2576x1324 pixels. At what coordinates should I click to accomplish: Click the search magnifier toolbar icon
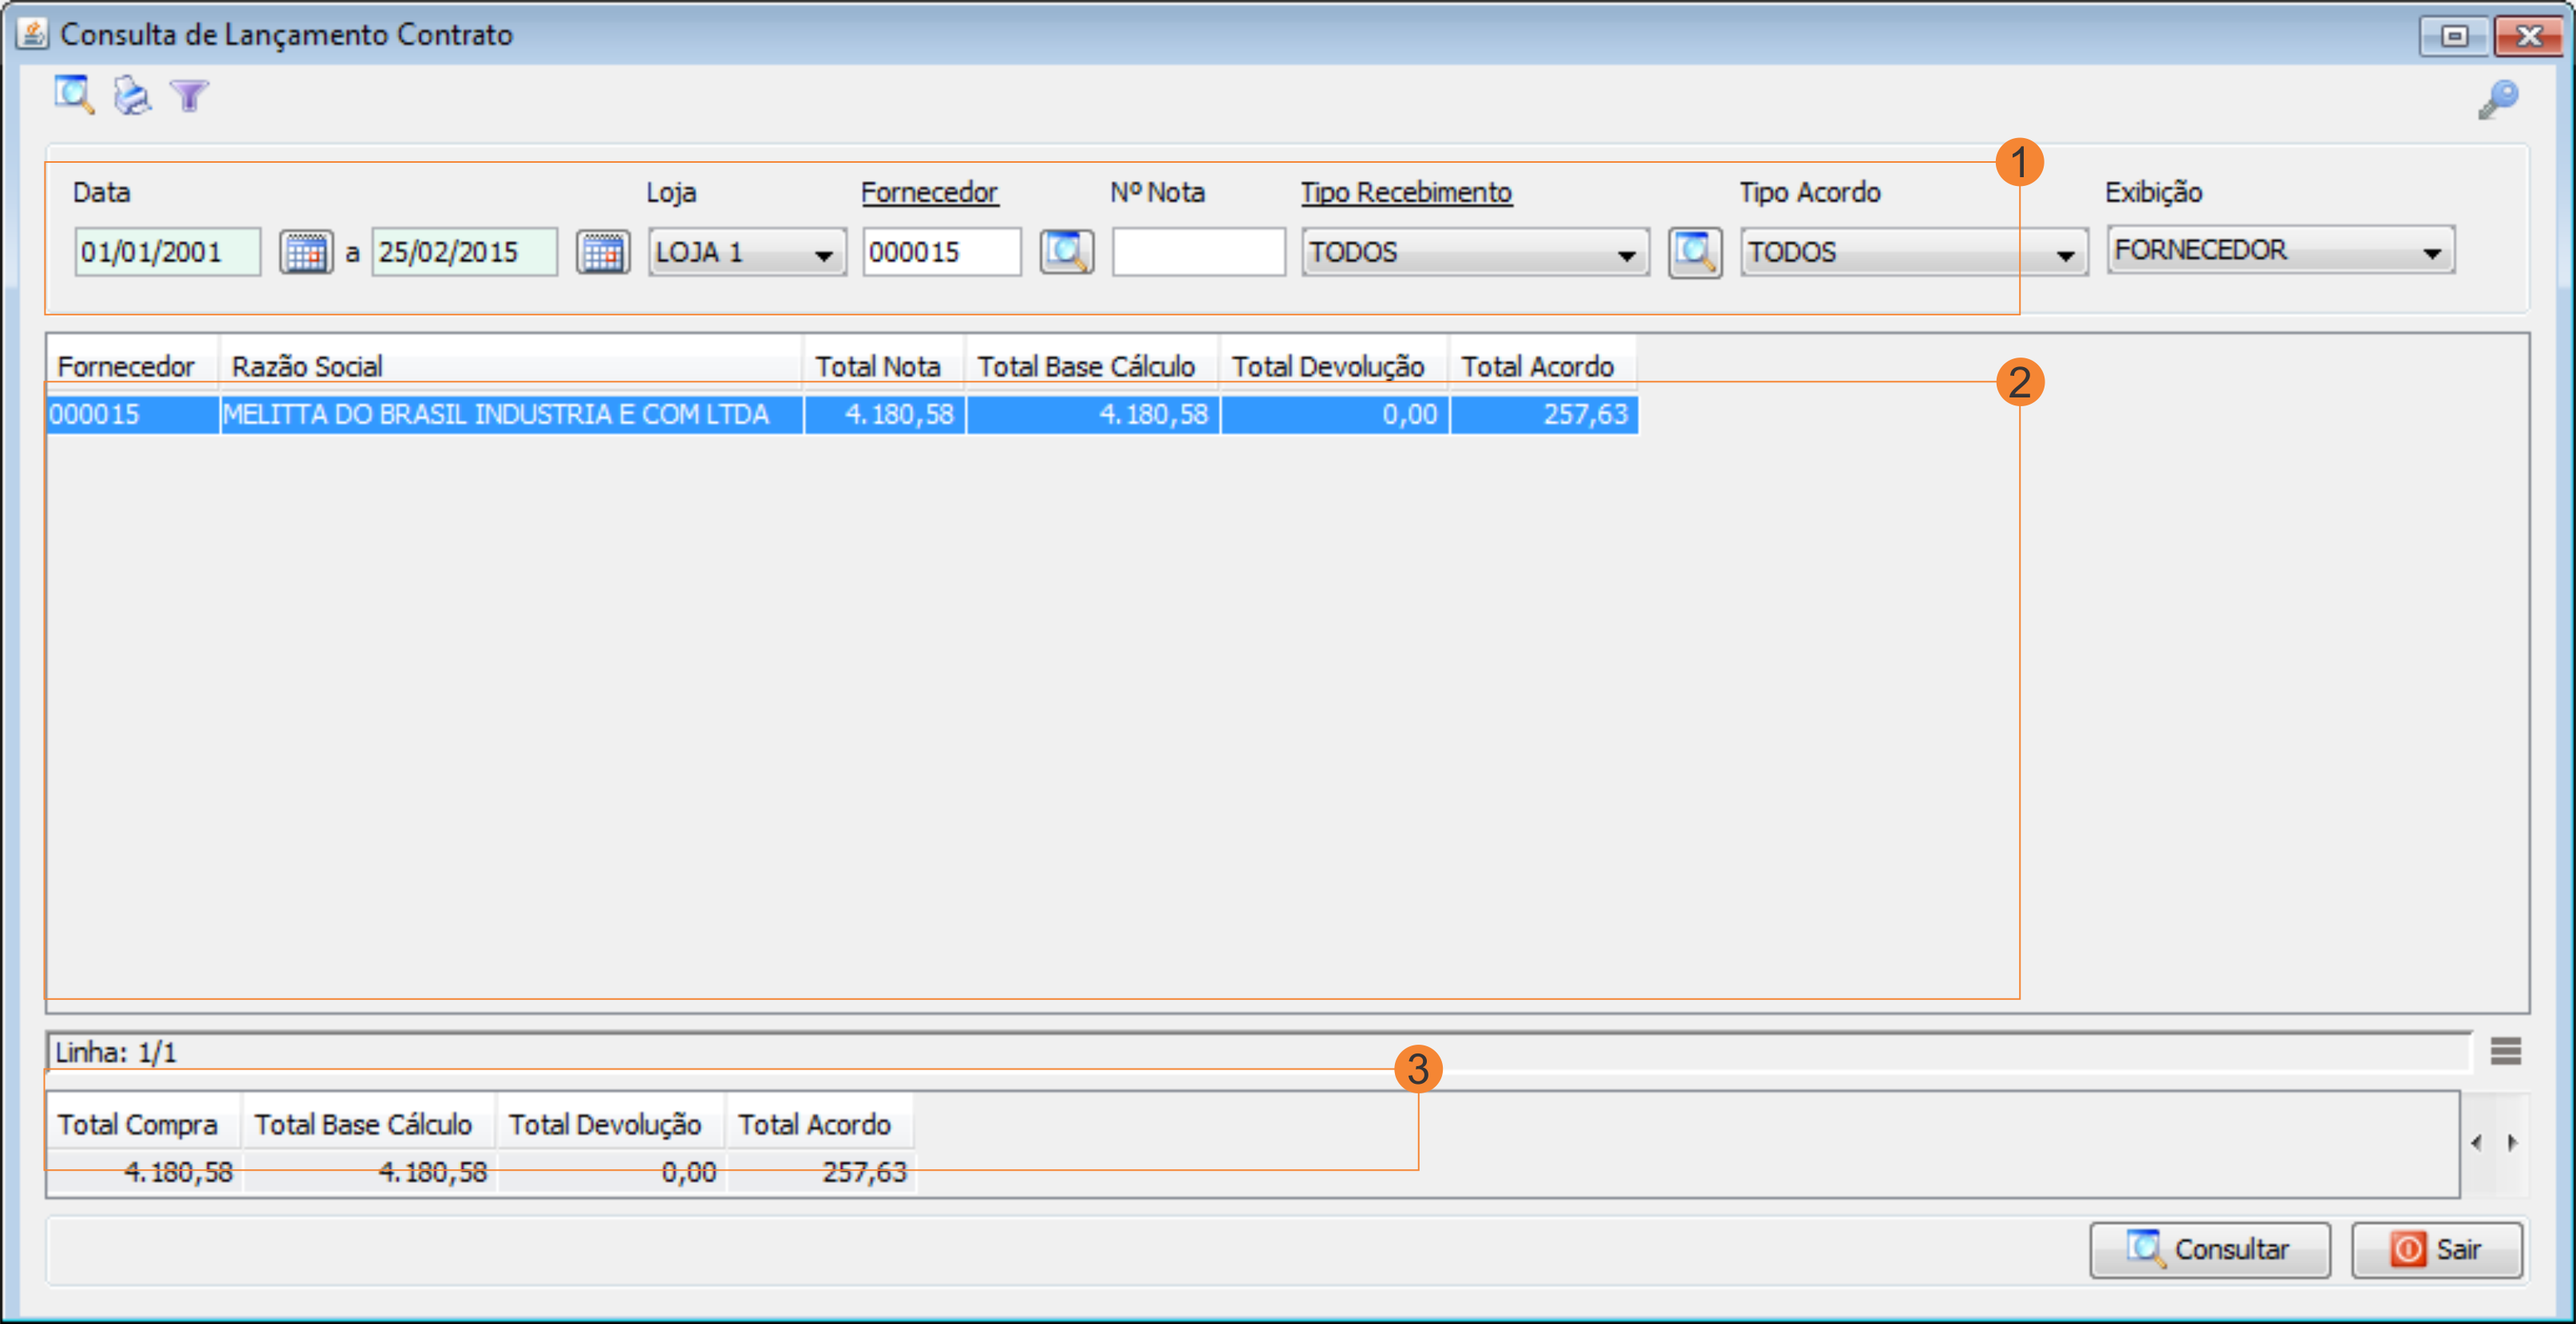74,96
